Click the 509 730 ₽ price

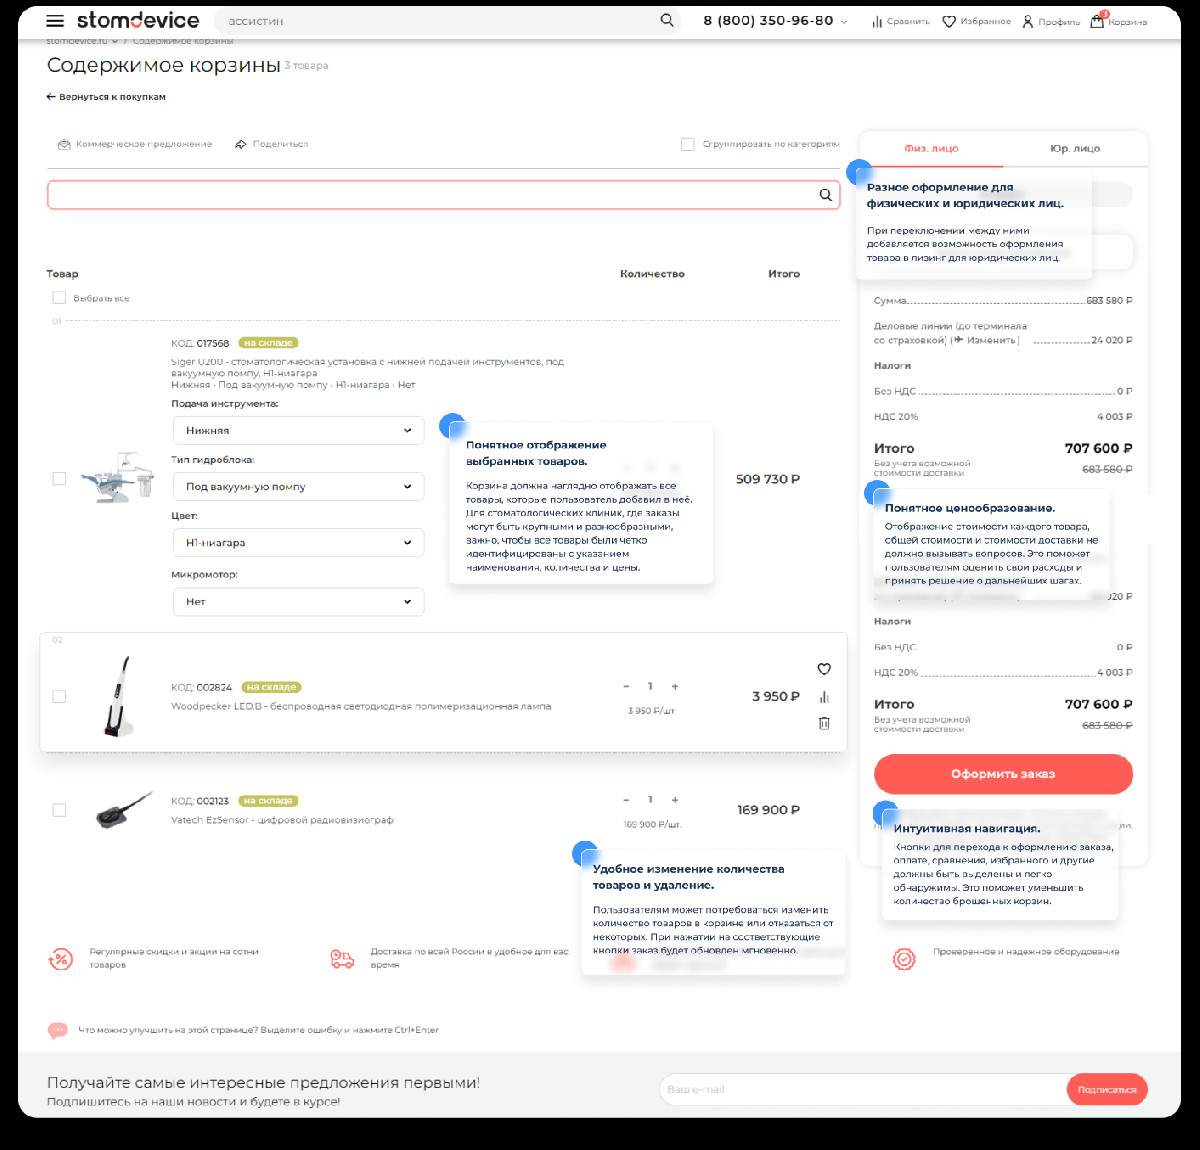coord(768,479)
